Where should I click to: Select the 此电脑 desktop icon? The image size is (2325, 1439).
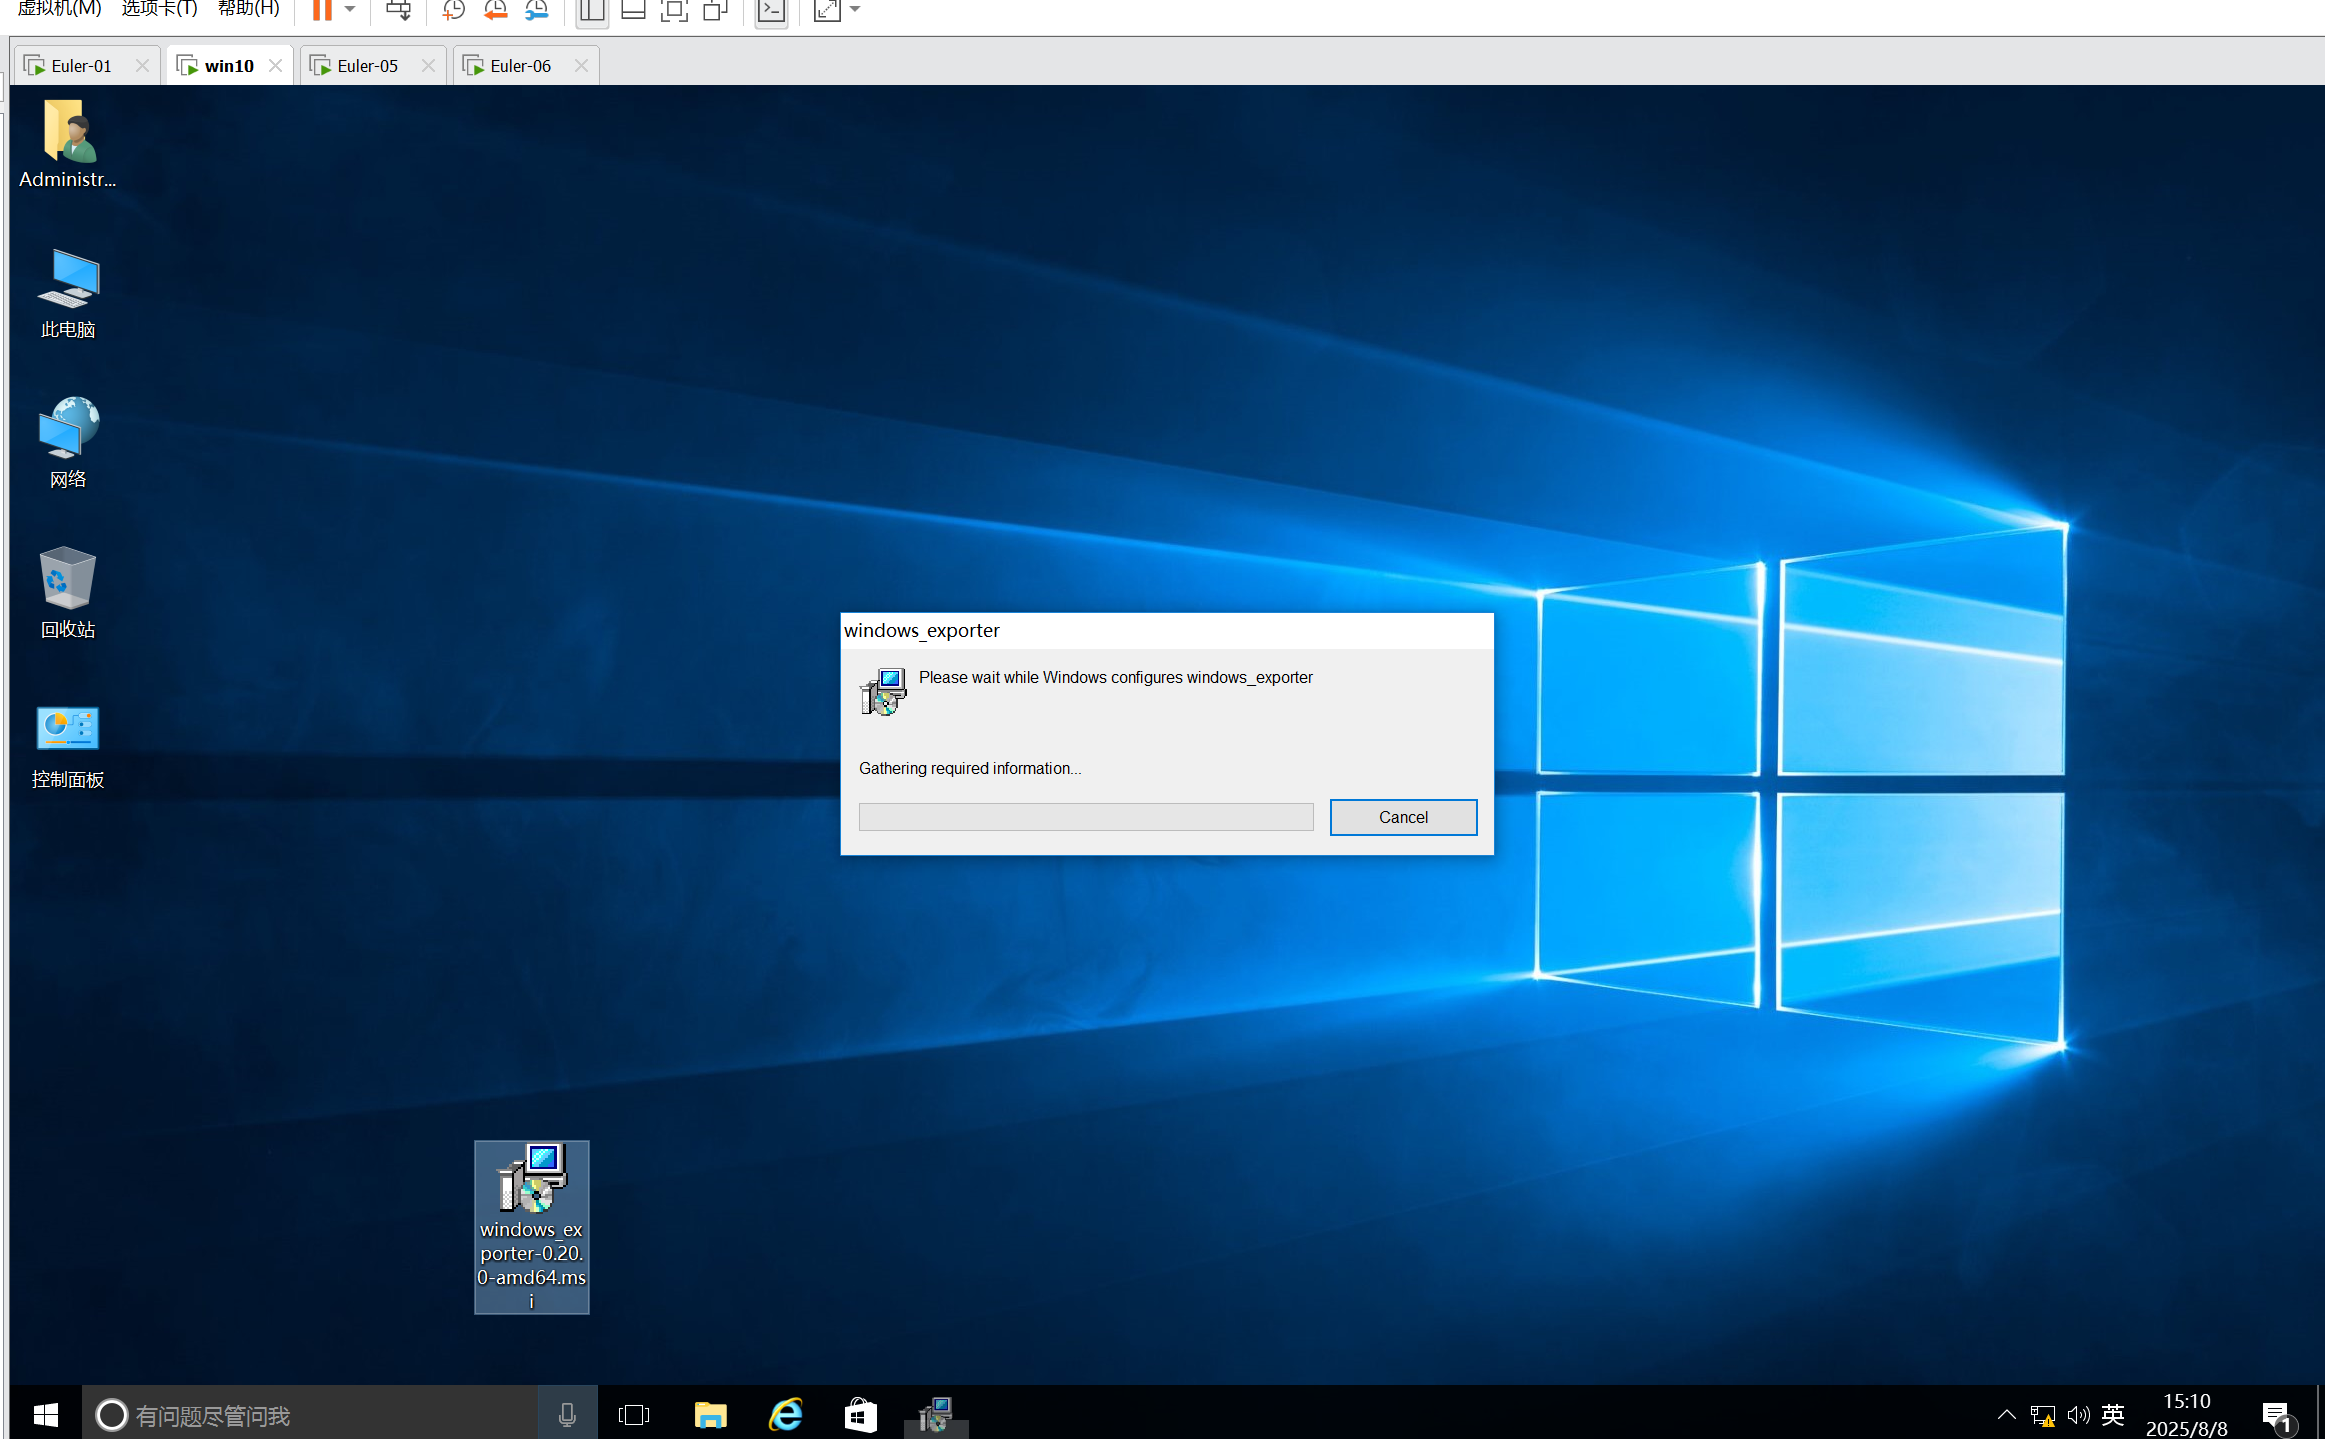point(68,294)
